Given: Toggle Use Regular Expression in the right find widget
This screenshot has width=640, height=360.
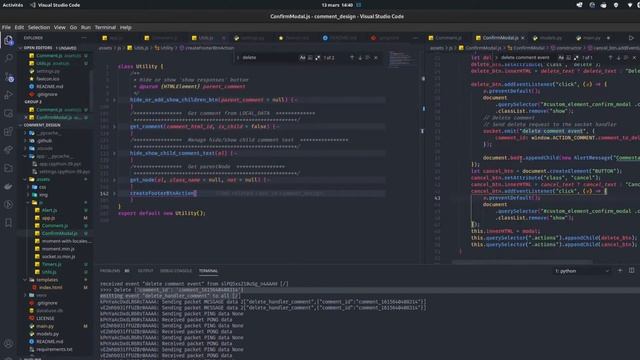Looking at the screenshot, I should click(x=576, y=58).
